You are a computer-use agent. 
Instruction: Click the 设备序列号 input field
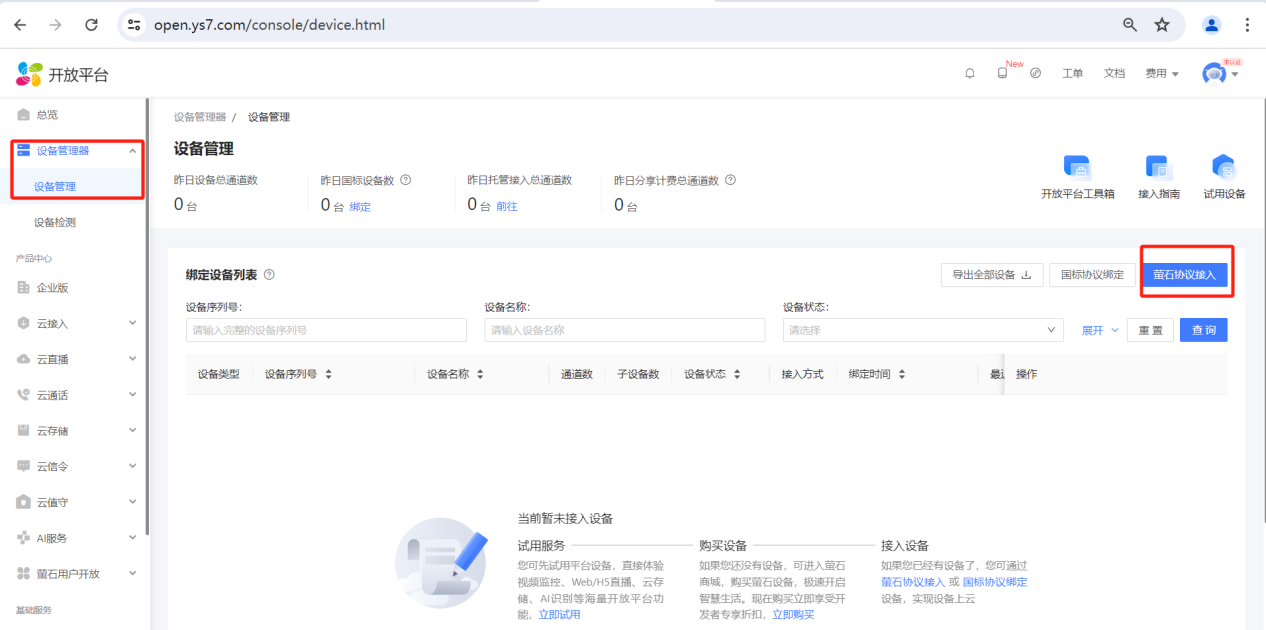point(326,330)
